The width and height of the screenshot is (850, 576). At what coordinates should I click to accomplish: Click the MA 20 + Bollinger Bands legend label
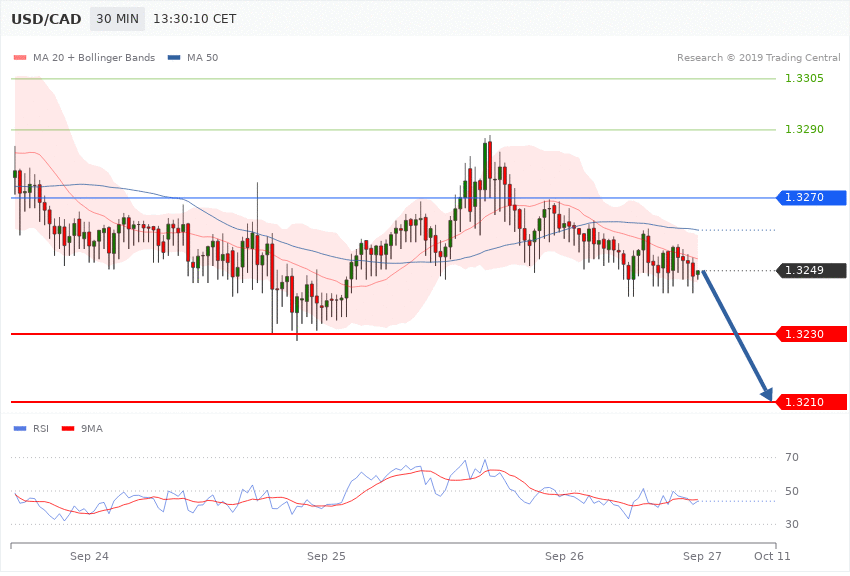coord(94,57)
